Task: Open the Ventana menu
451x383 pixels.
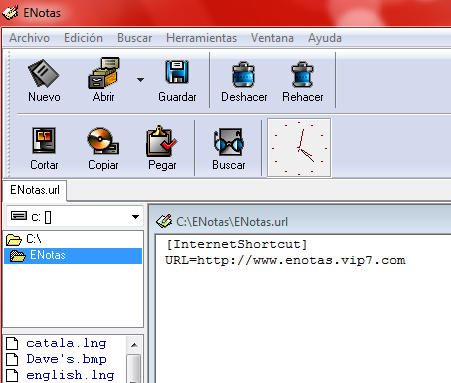Action: [x=272, y=38]
